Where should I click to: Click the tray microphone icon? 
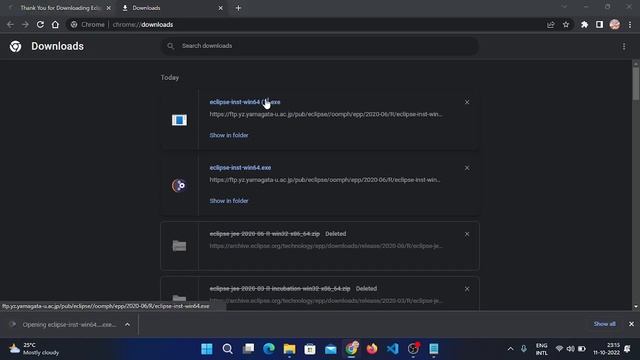[524, 349]
